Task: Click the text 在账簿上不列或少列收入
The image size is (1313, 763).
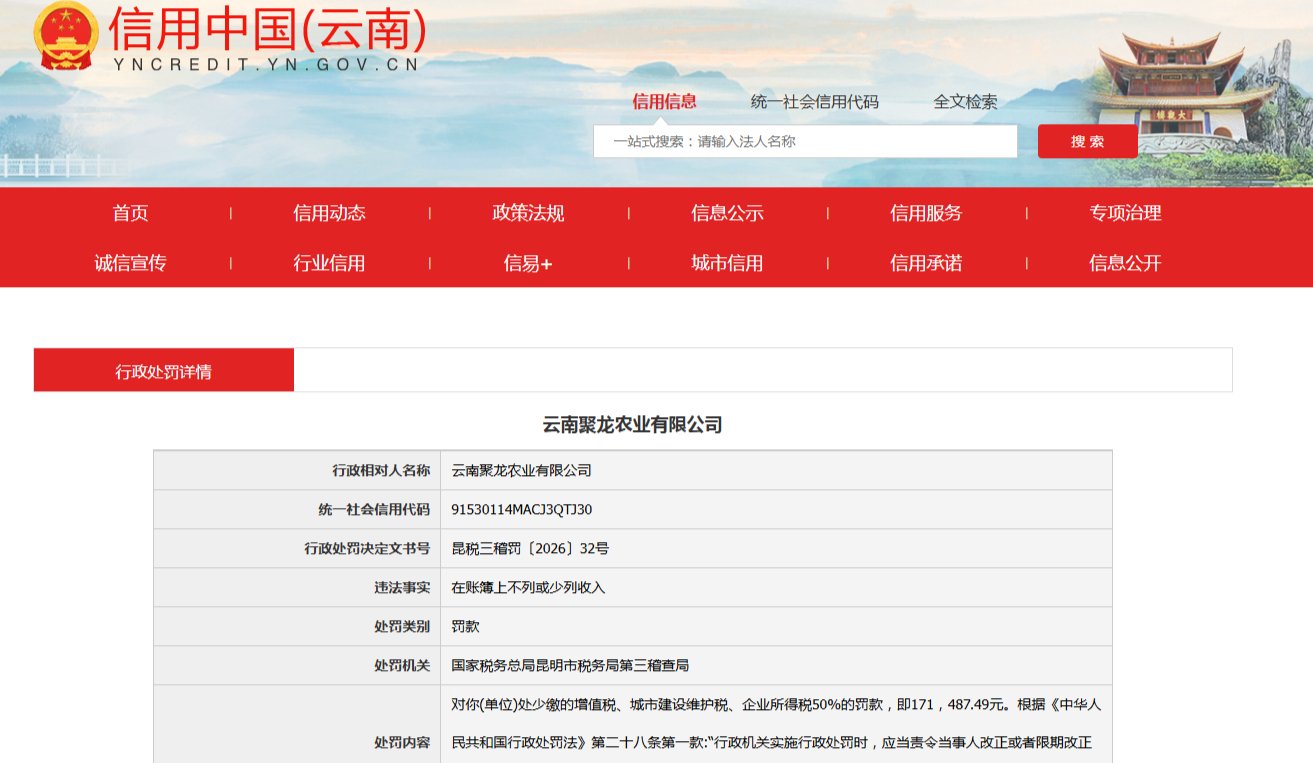Action: [x=528, y=587]
